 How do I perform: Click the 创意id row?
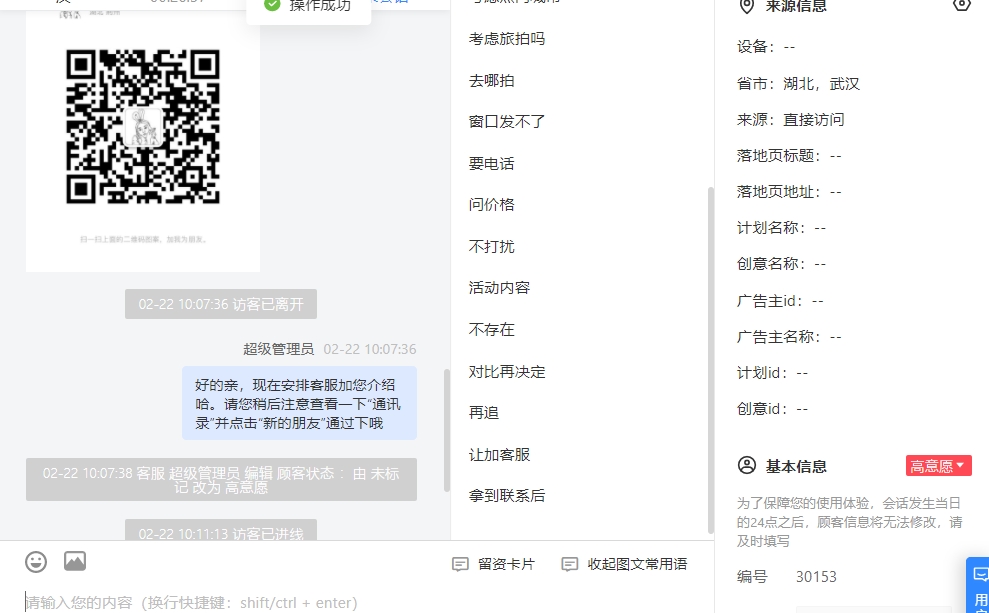click(x=772, y=409)
